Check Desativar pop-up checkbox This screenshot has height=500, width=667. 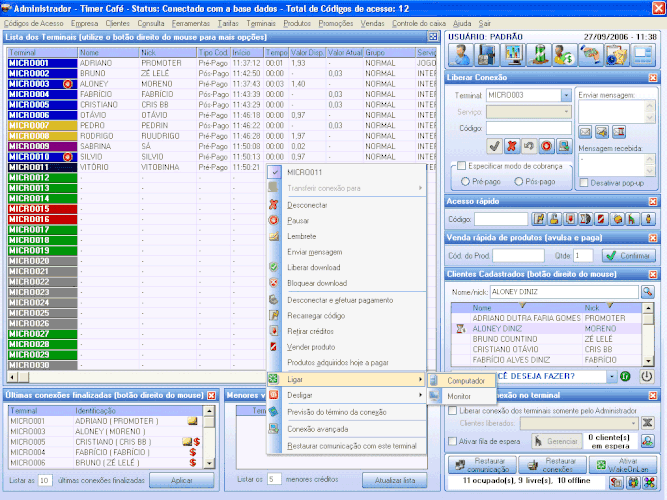[x=584, y=183]
